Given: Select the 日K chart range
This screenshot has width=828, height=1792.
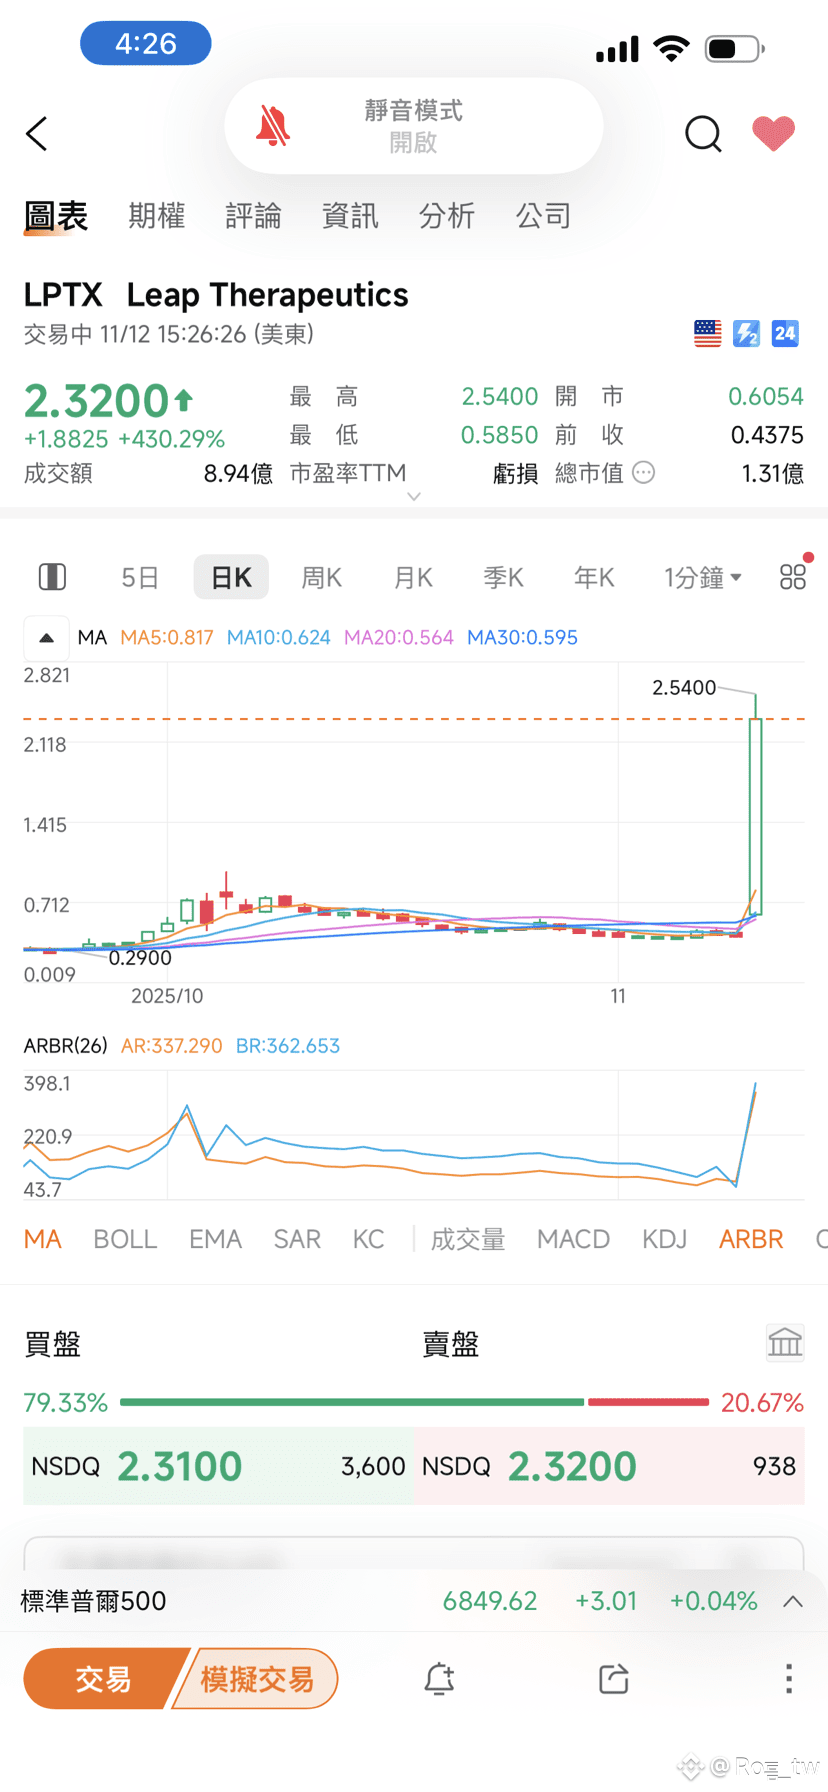Looking at the screenshot, I should (x=231, y=577).
